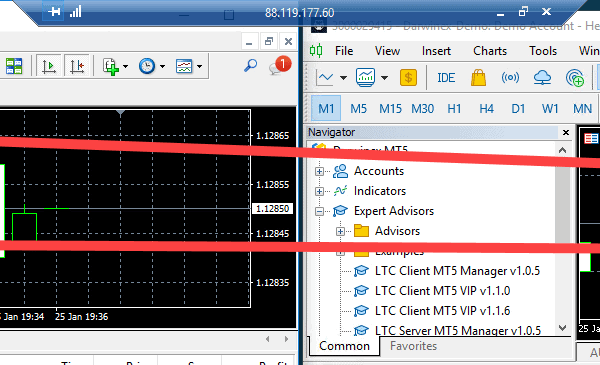Select the M30 timeframe
600x365 pixels.
click(422, 109)
